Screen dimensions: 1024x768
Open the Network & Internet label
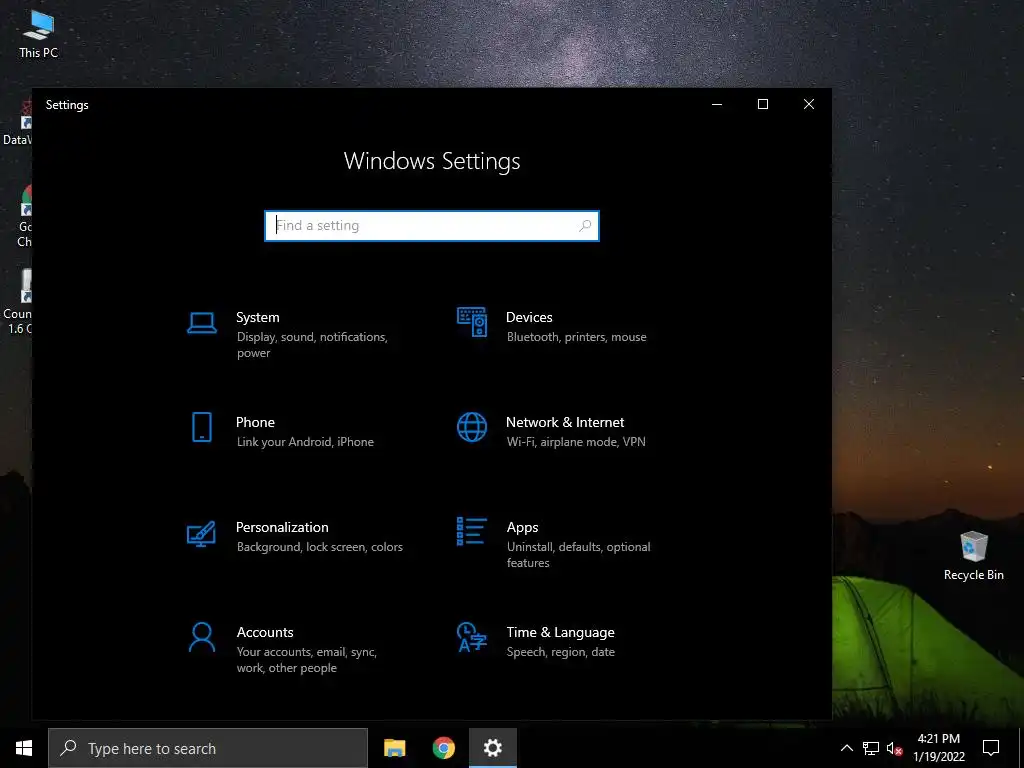[x=565, y=422]
